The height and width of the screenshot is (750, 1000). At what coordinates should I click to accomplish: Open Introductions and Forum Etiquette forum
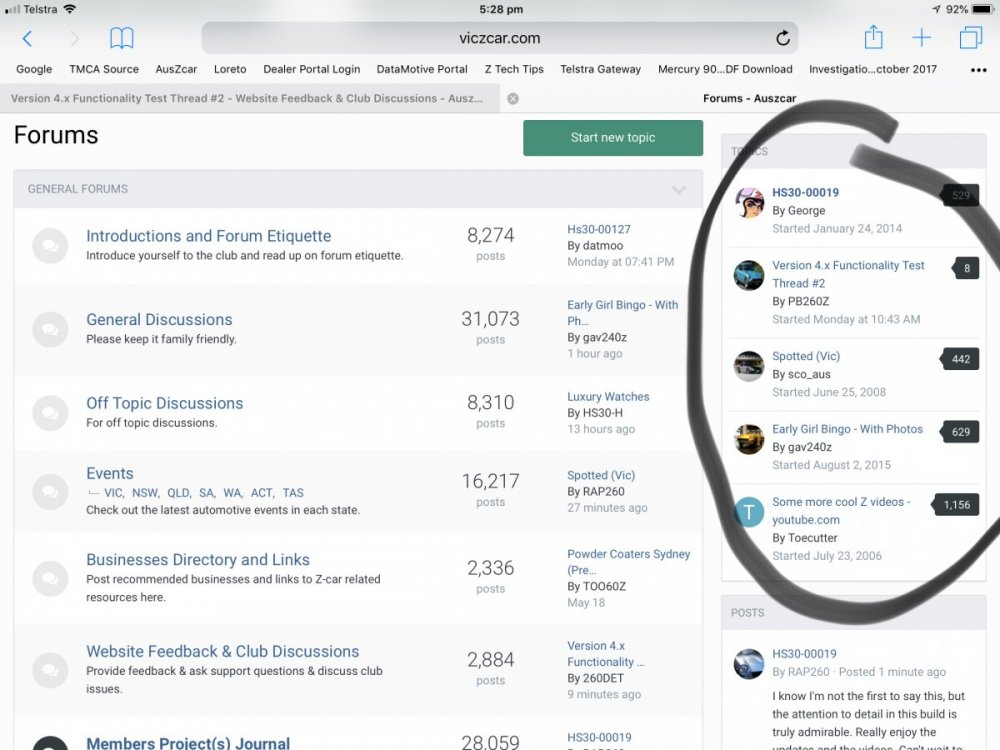coord(208,236)
